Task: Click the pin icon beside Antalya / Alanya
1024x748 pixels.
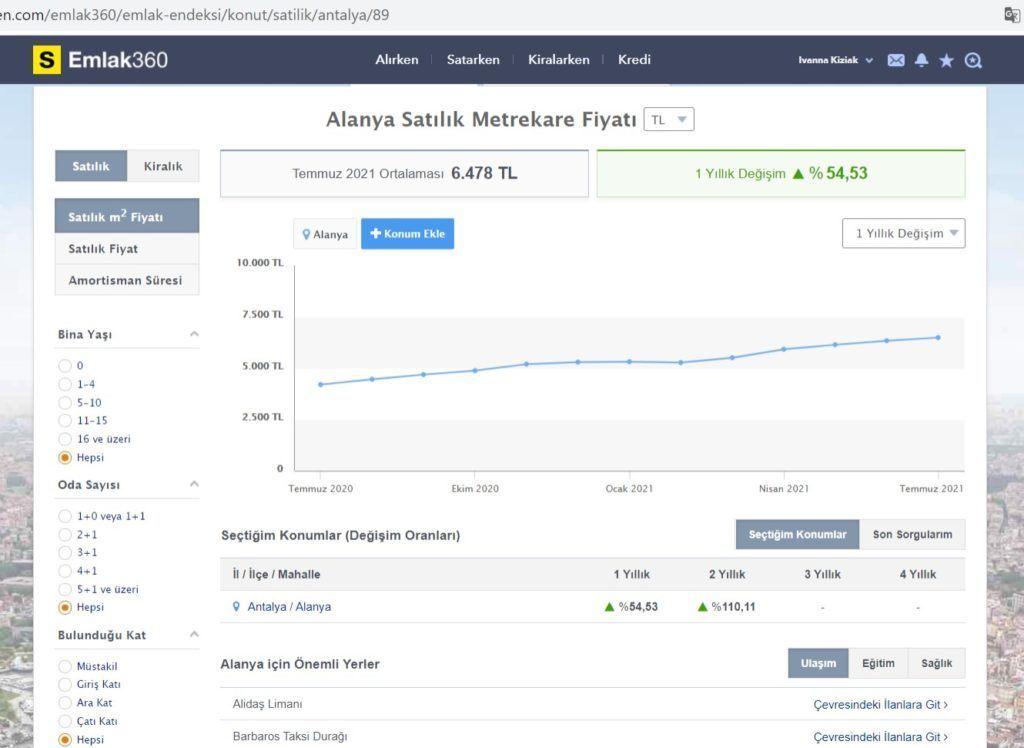Action: coord(236,607)
